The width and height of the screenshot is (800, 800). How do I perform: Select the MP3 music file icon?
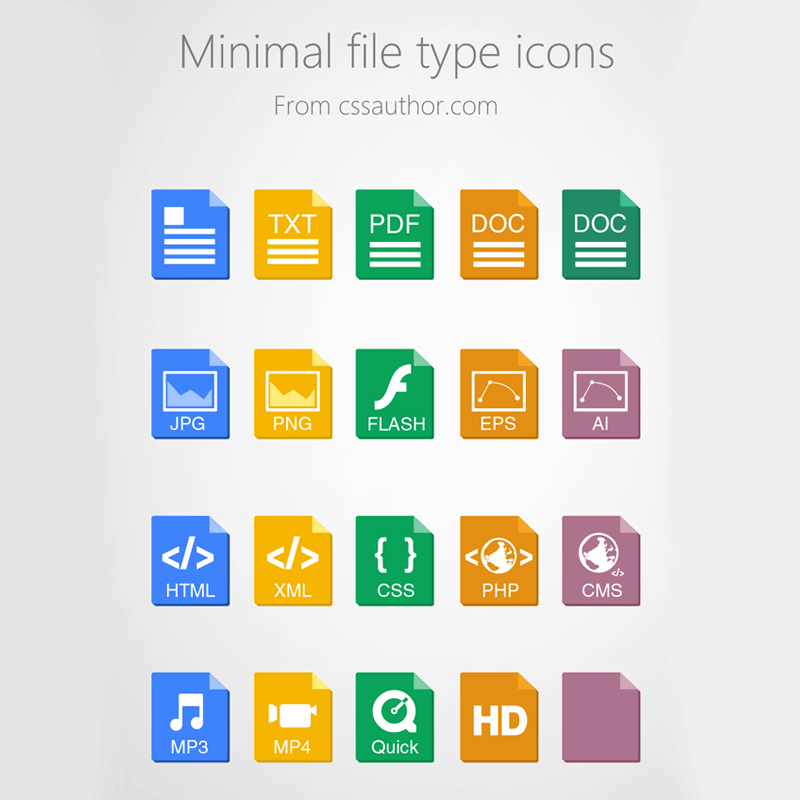point(190,722)
